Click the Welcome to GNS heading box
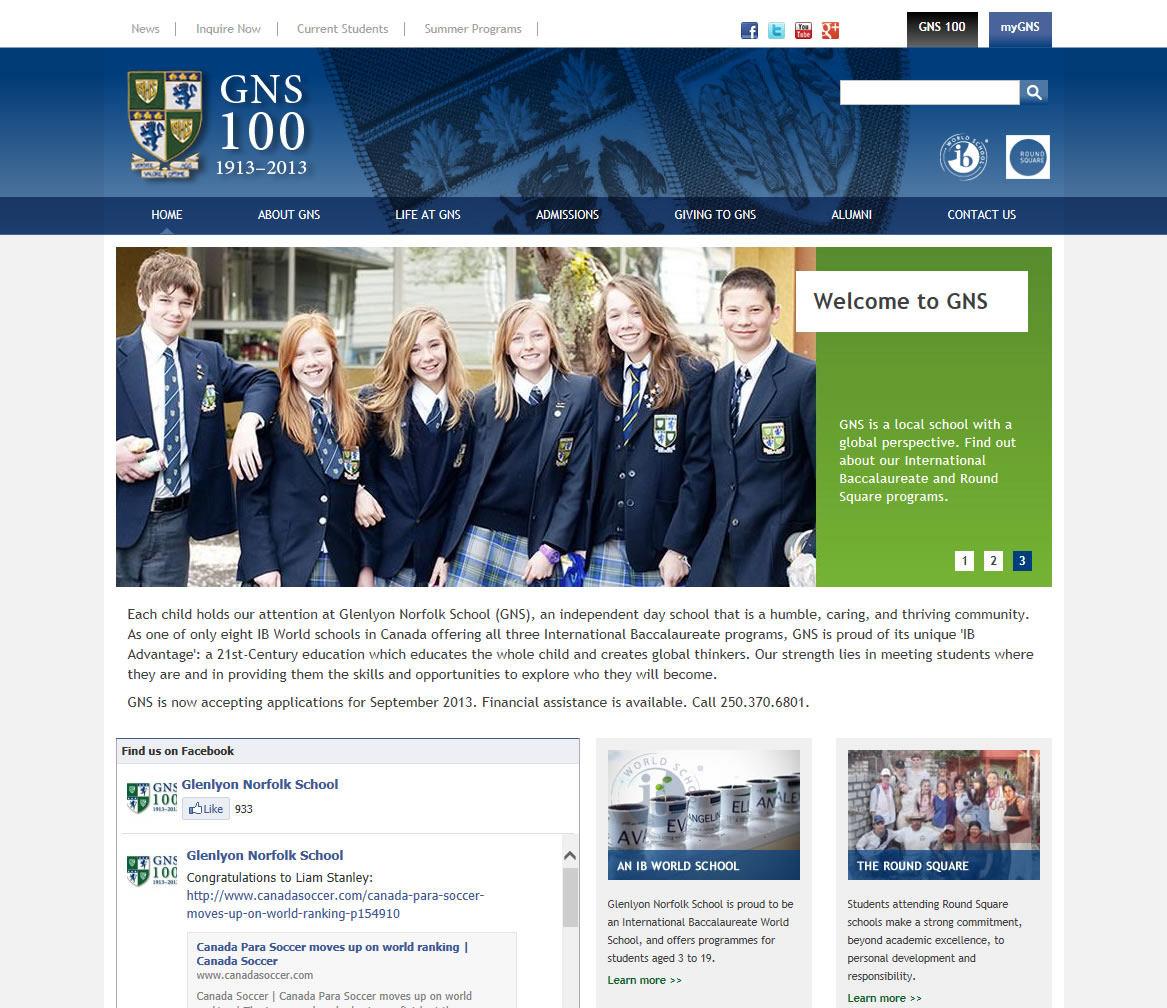 click(912, 302)
